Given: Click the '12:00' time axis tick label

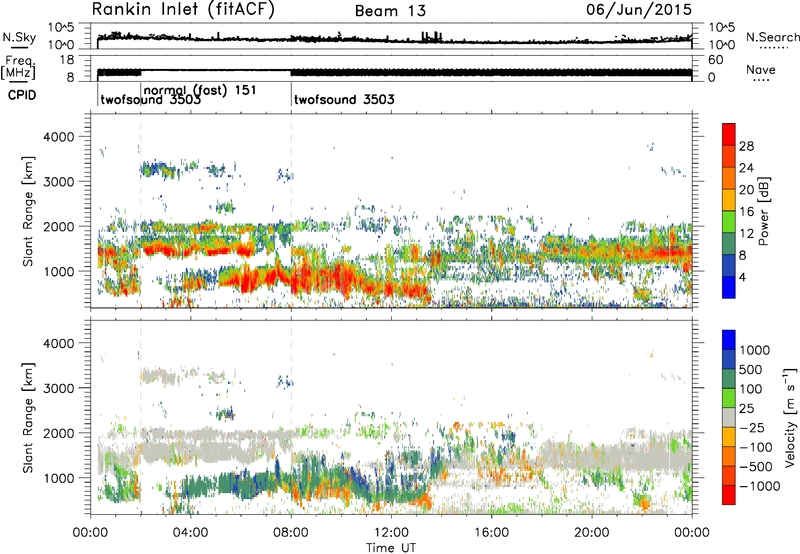Looking at the screenshot, I should pyautogui.click(x=391, y=533).
